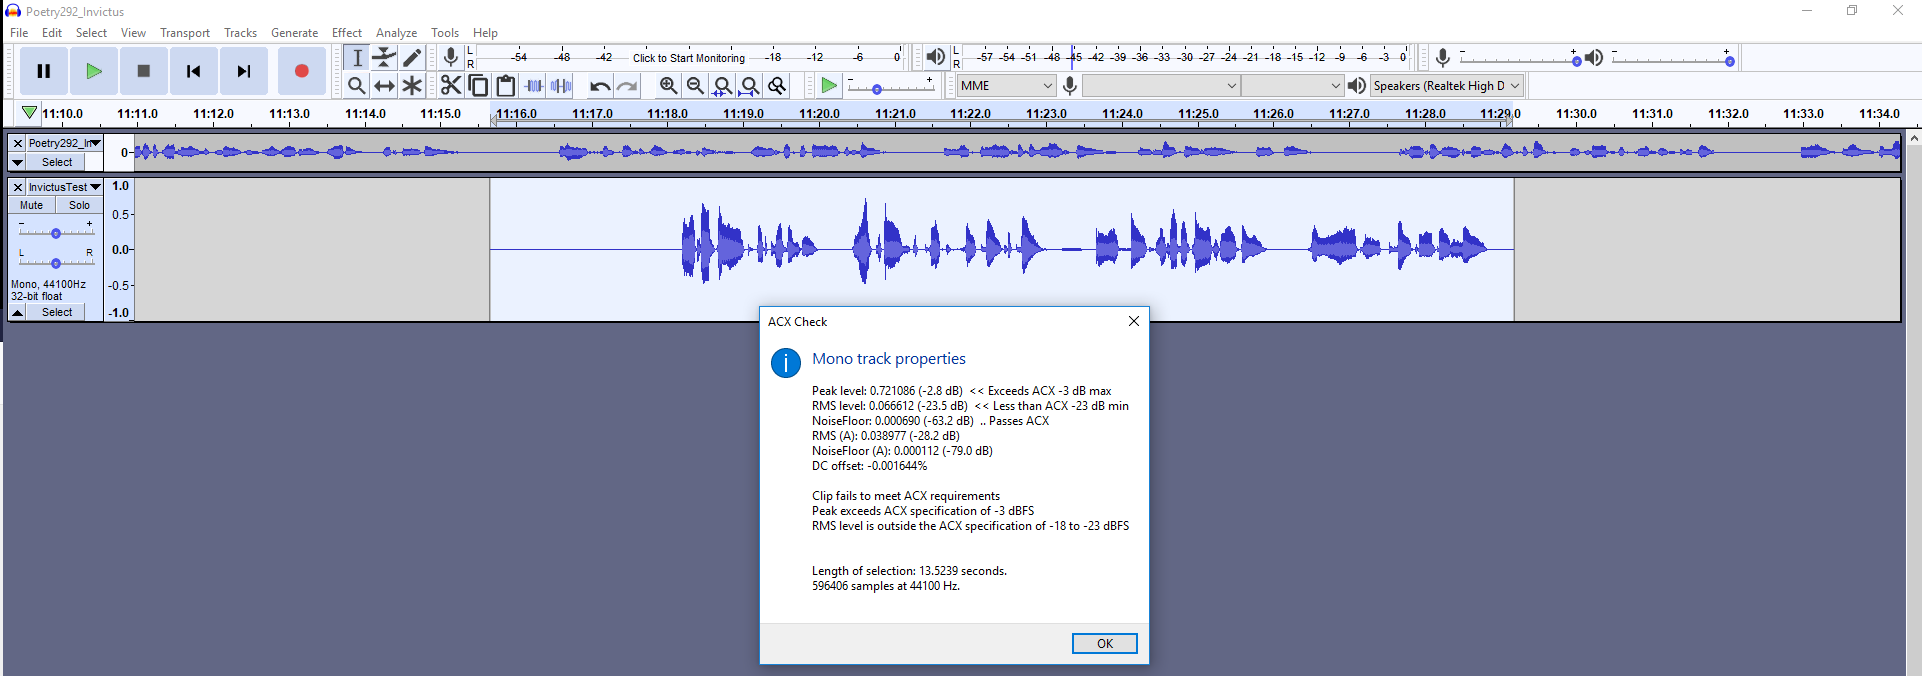The height and width of the screenshot is (676, 1922).
Task: Click the 'Length of selection: 13.5239 seconds.' text
Action: coord(909,571)
